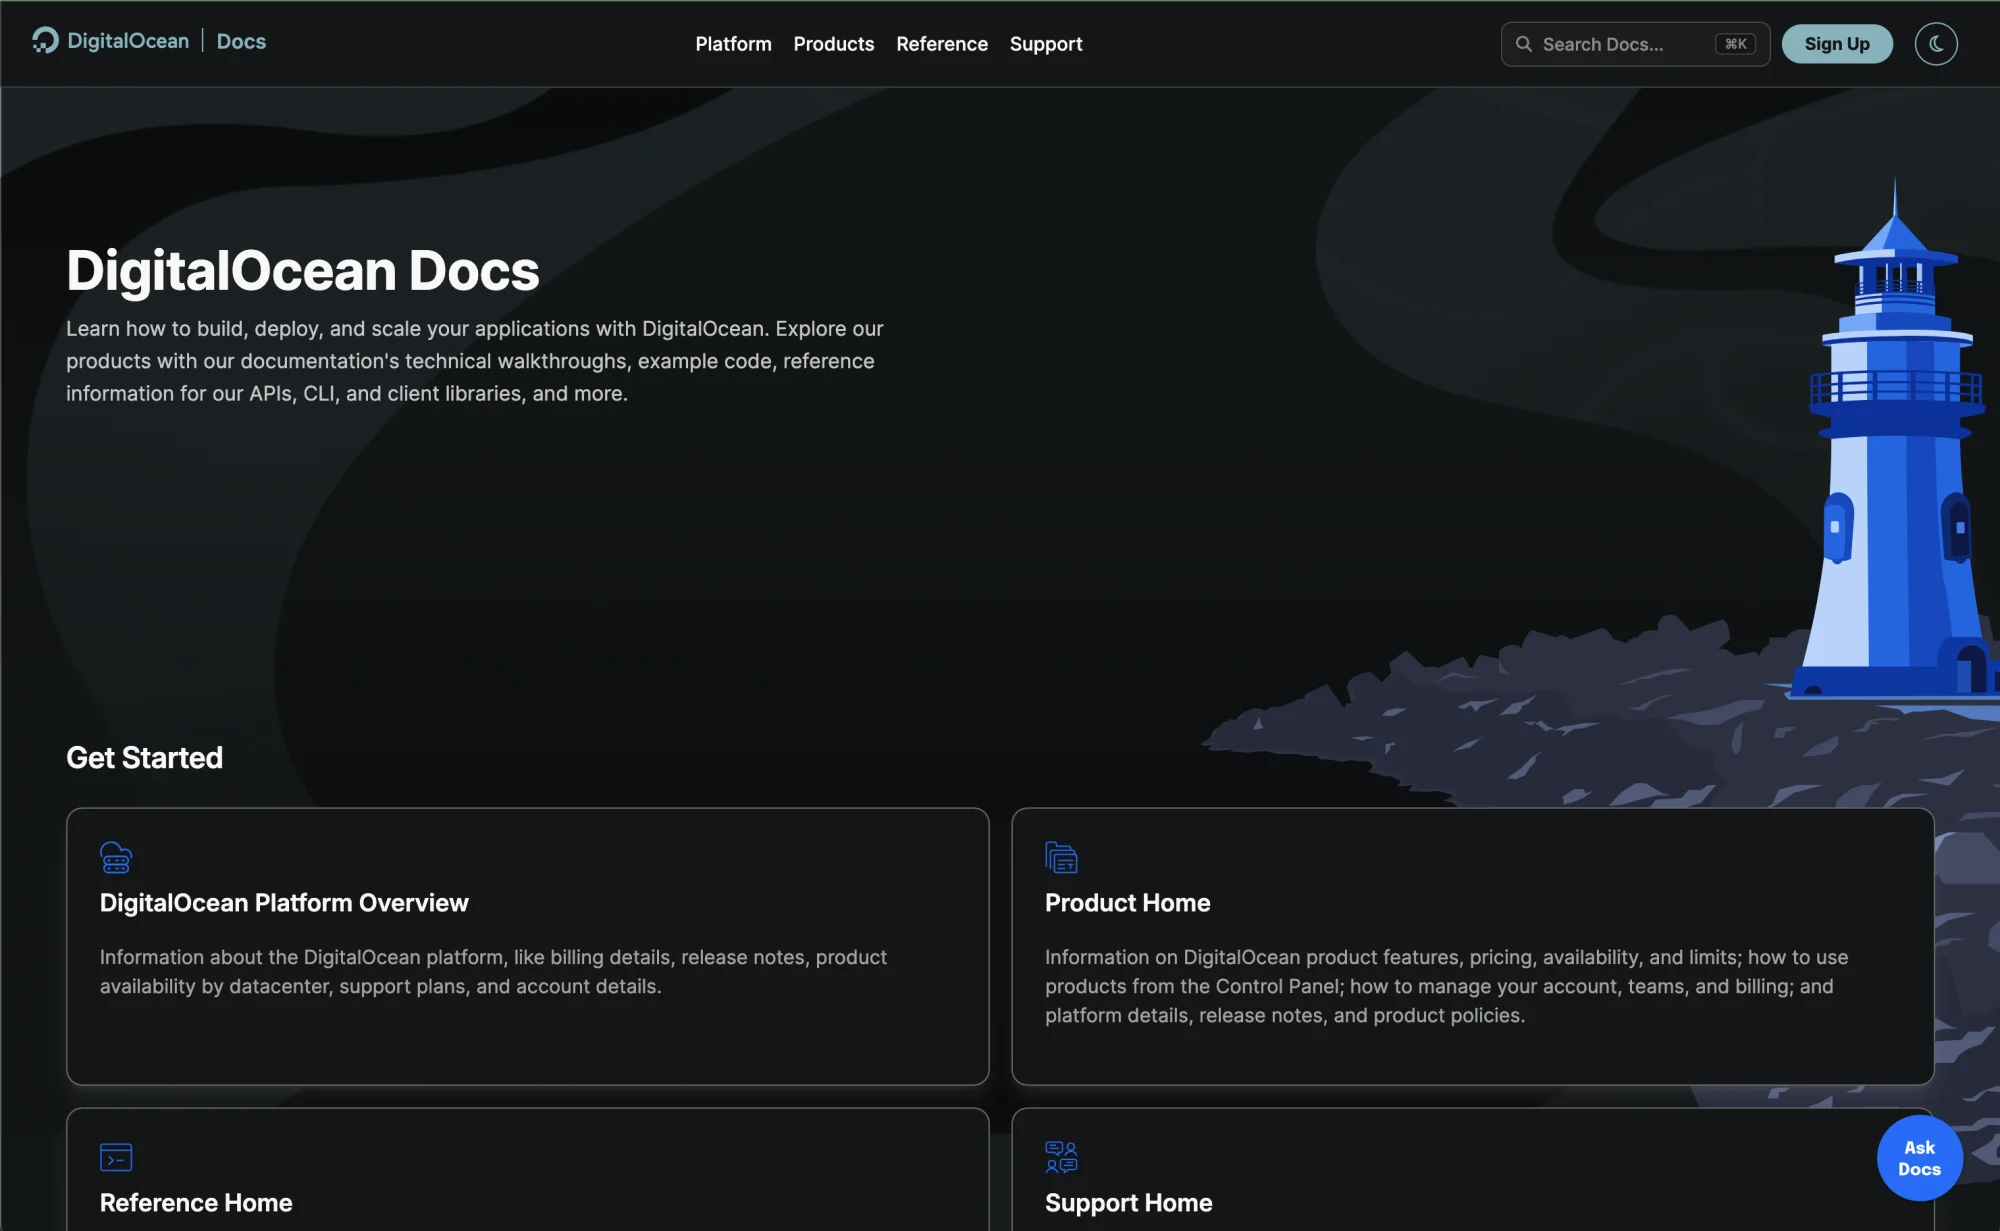Viewport: 2000px width, 1231px height.
Task: Open DigitalOcean Platform Overview card title
Action: [284, 903]
